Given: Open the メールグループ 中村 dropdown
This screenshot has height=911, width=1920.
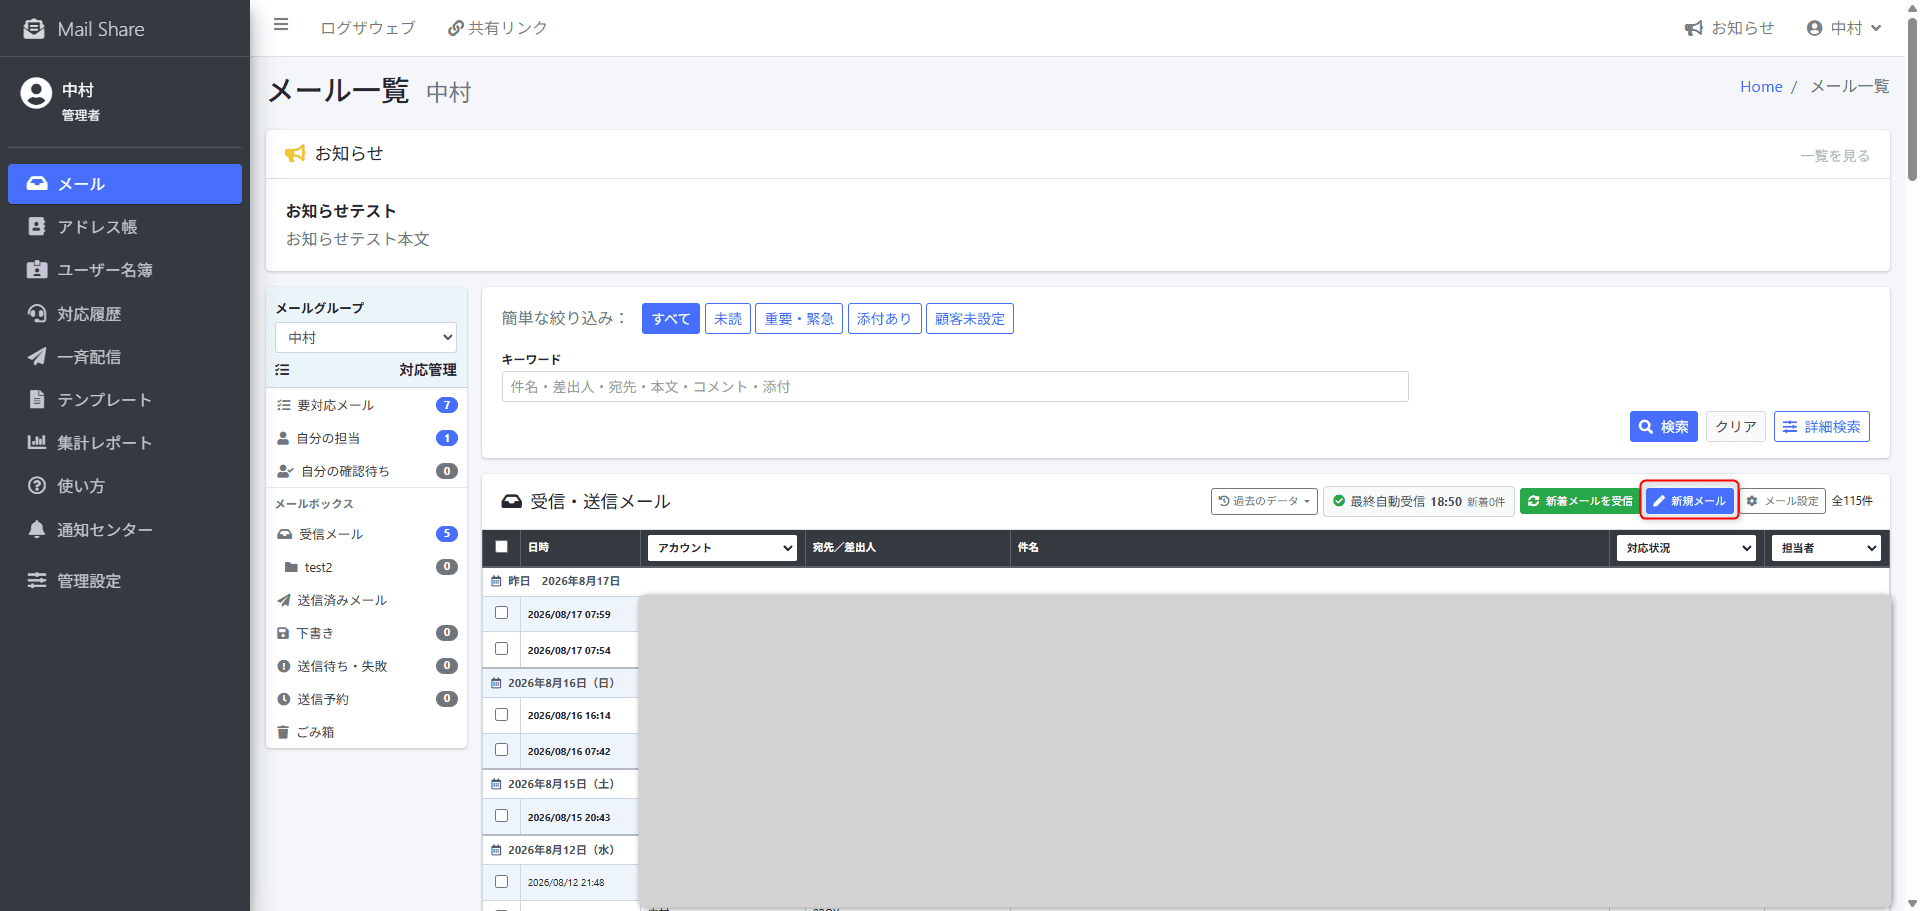Looking at the screenshot, I should click(x=366, y=337).
